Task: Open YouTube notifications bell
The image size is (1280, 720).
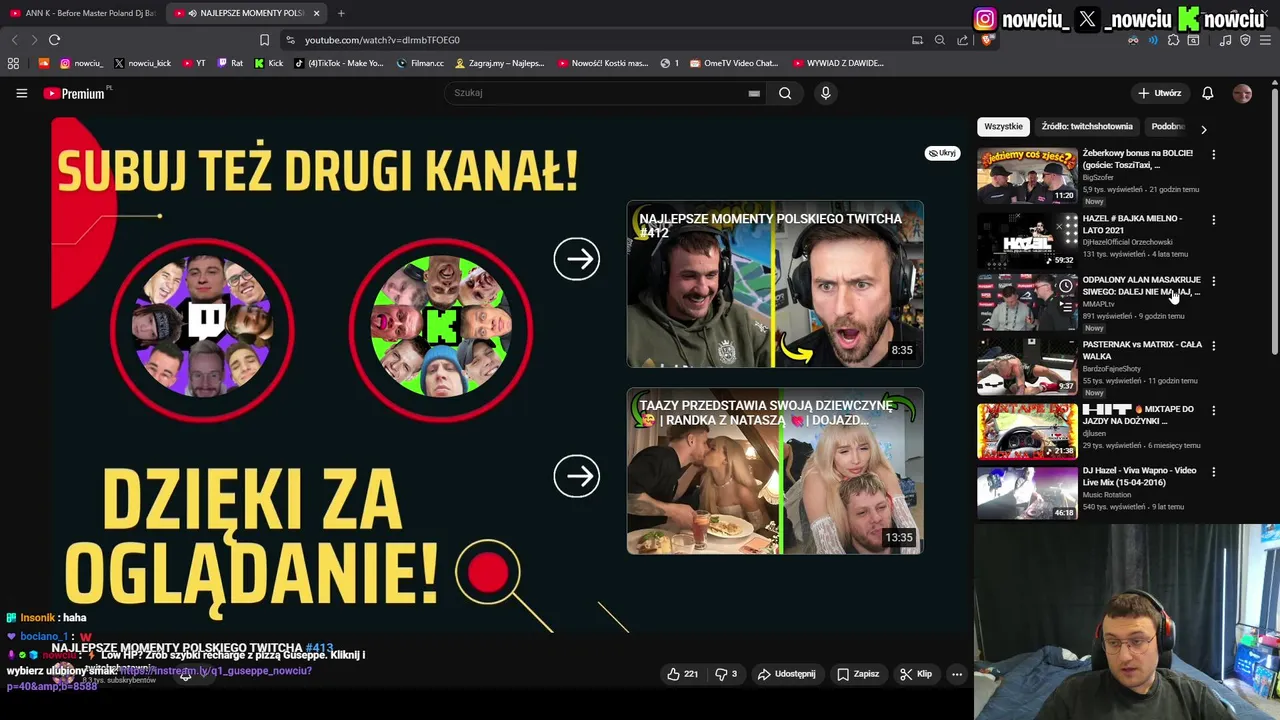Action: pyautogui.click(x=1207, y=93)
